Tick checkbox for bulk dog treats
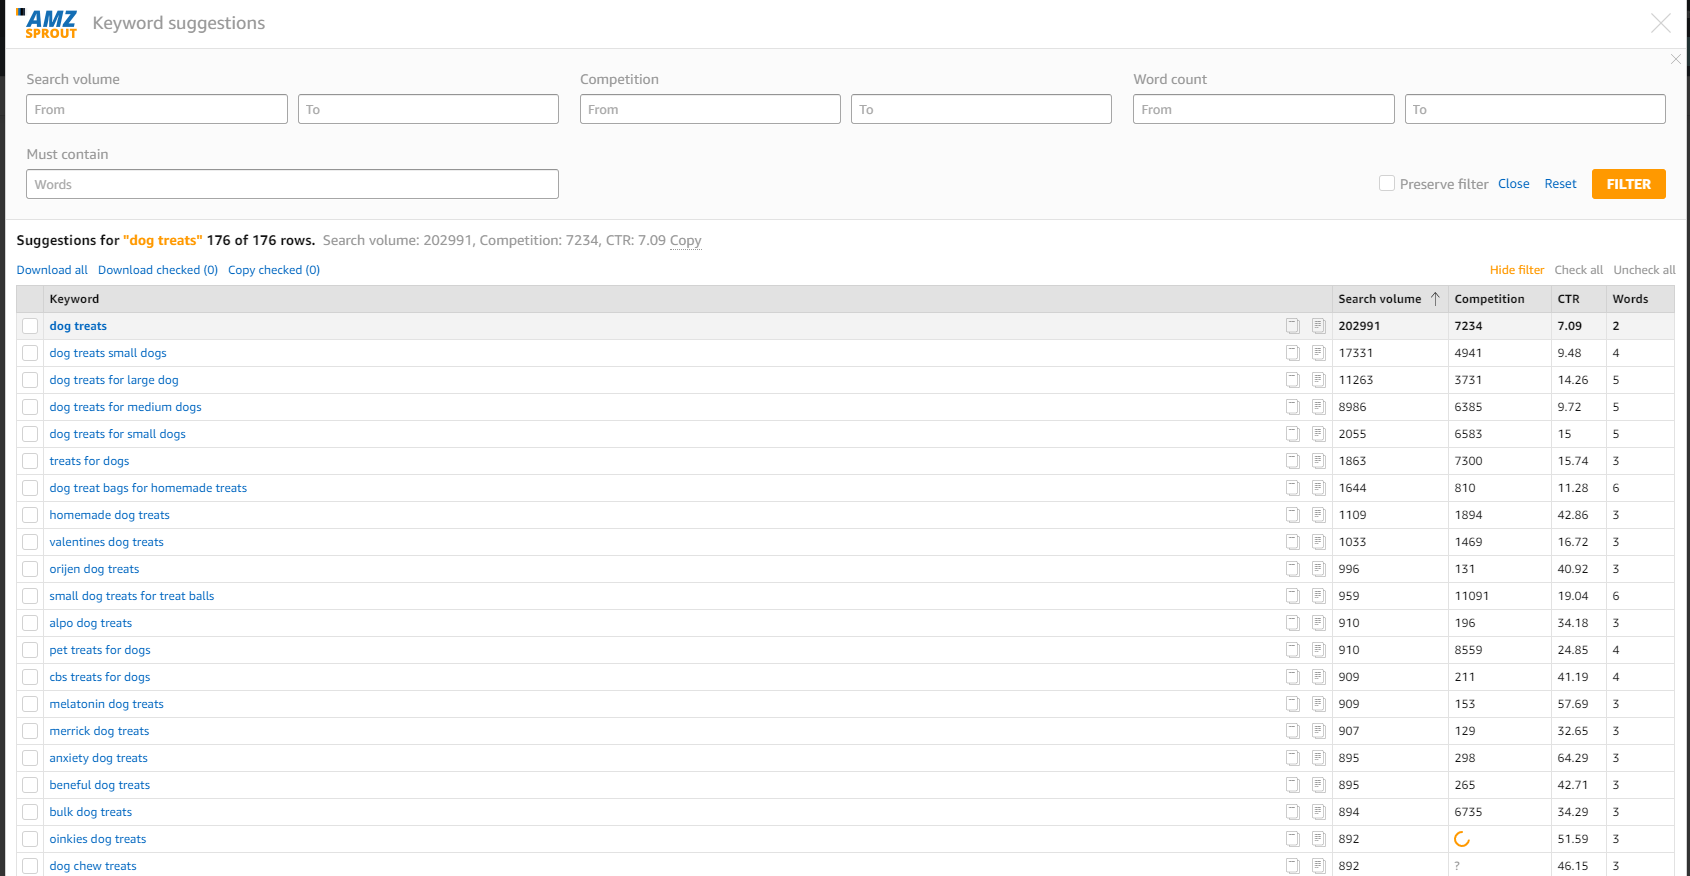This screenshot has height=876, width=1690. [30, 812]
